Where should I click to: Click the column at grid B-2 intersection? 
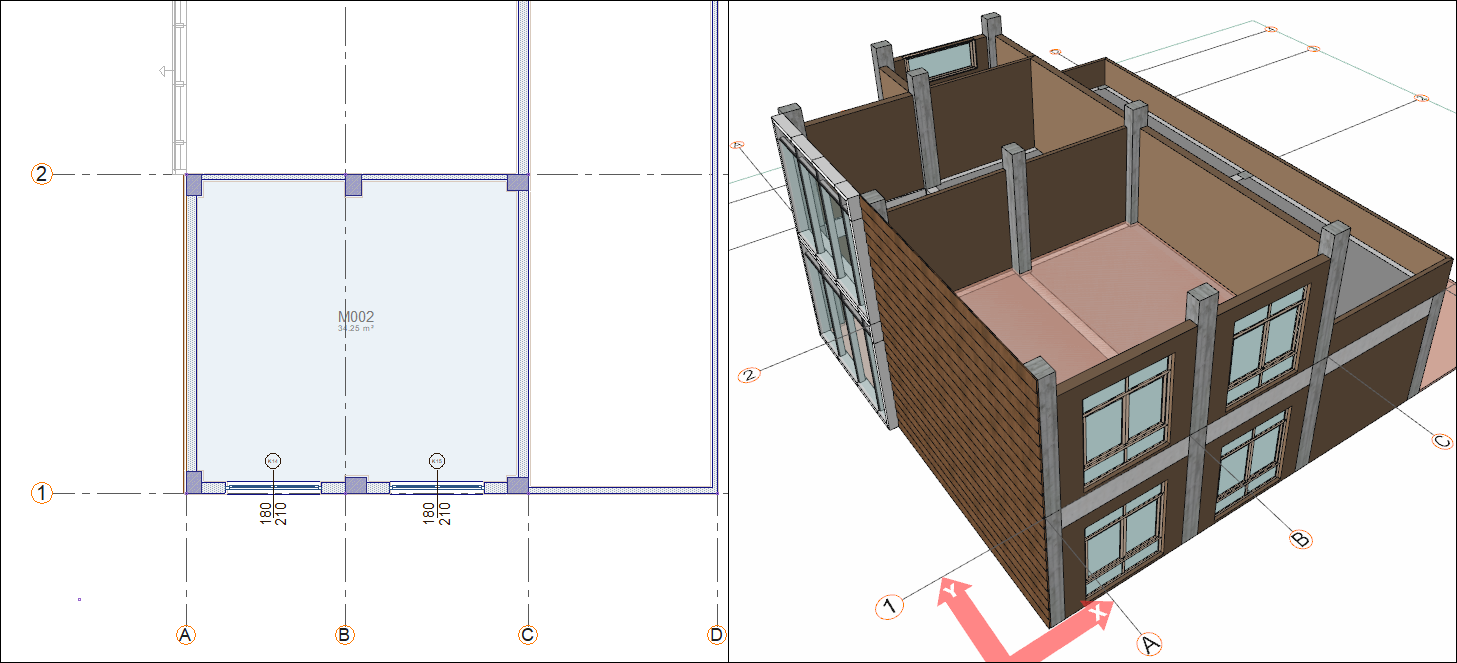click(x=352, y=184)
